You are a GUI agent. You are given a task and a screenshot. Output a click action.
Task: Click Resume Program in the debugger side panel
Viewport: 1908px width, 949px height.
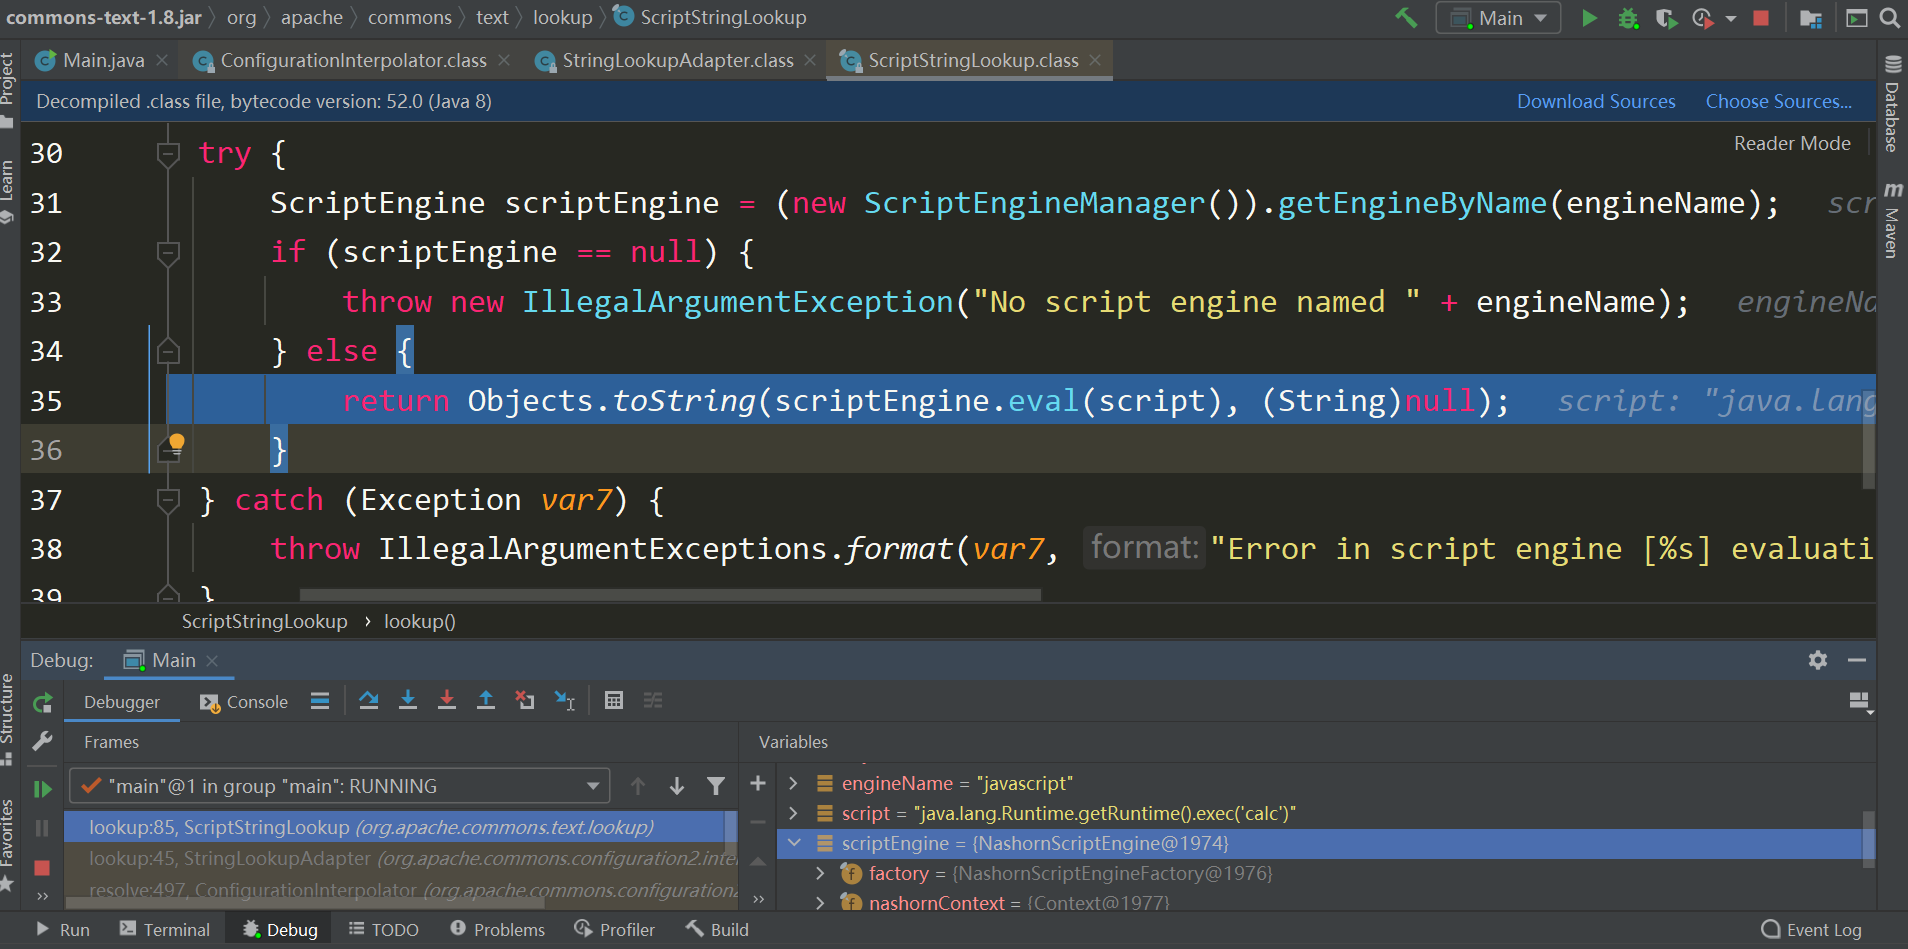pyautogui.click(x=42, y=788)
